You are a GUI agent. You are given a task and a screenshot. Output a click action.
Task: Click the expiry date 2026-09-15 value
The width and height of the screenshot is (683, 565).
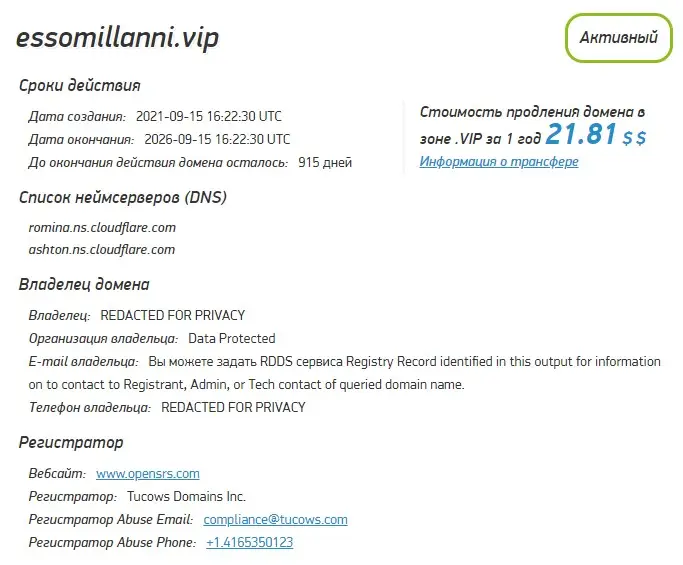[x=217, y=139]
